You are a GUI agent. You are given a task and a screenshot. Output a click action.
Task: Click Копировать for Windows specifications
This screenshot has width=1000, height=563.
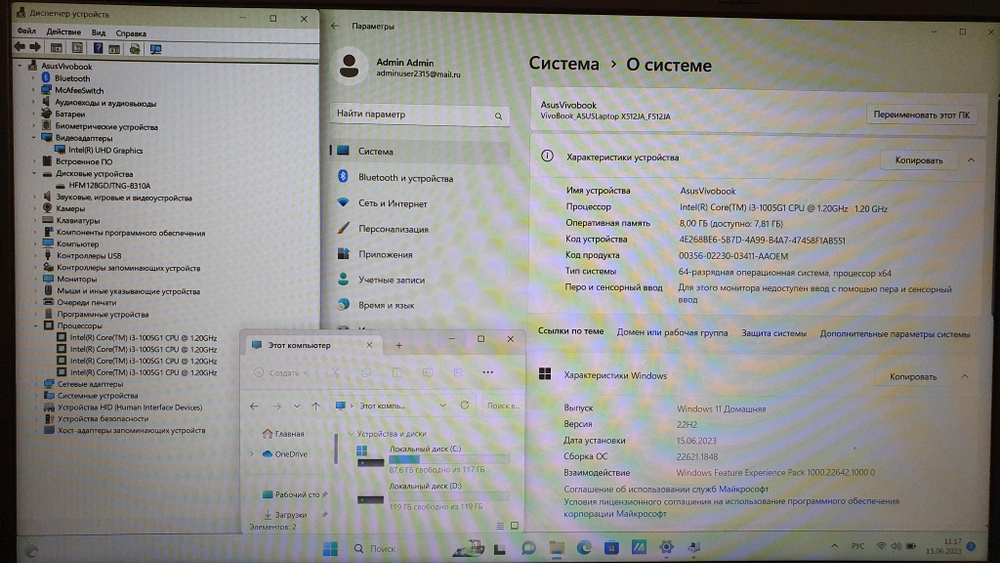913,377
